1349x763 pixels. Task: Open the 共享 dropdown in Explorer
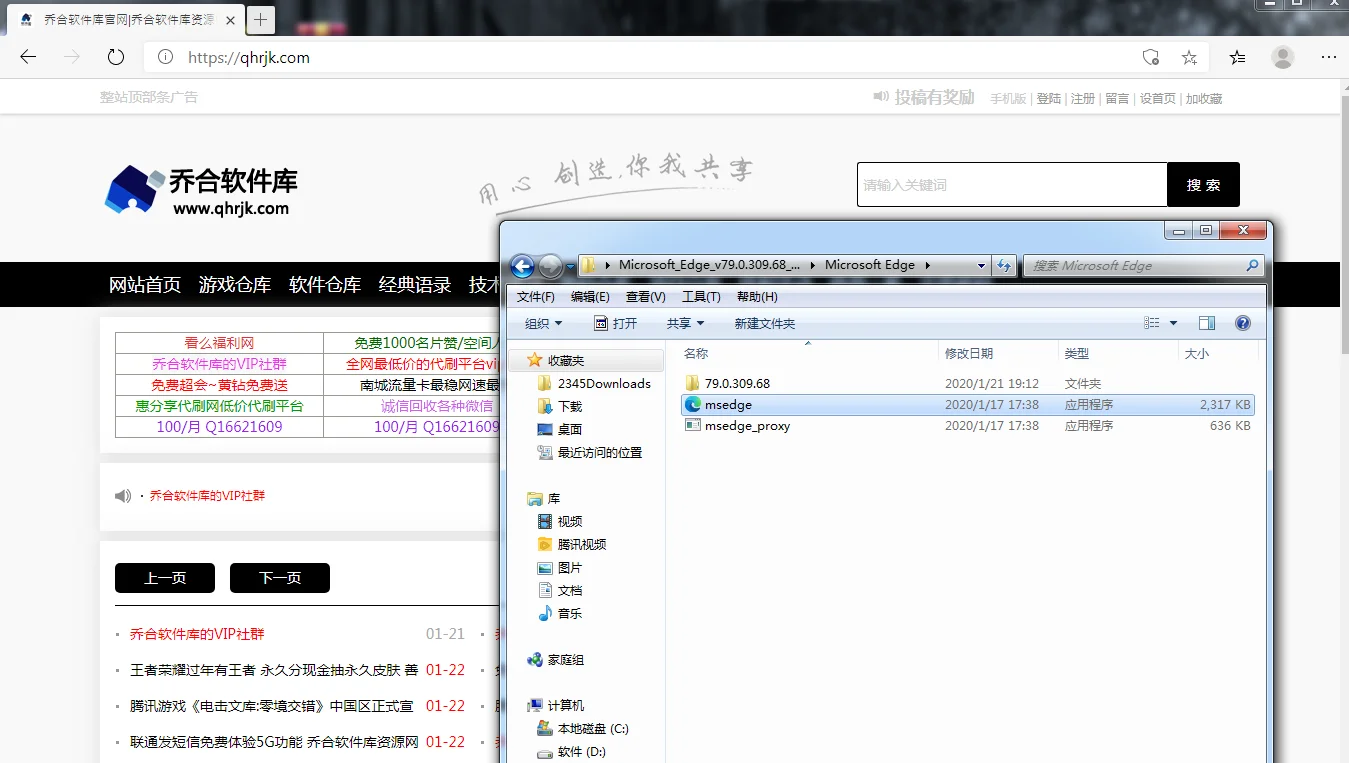pos(686,323)
